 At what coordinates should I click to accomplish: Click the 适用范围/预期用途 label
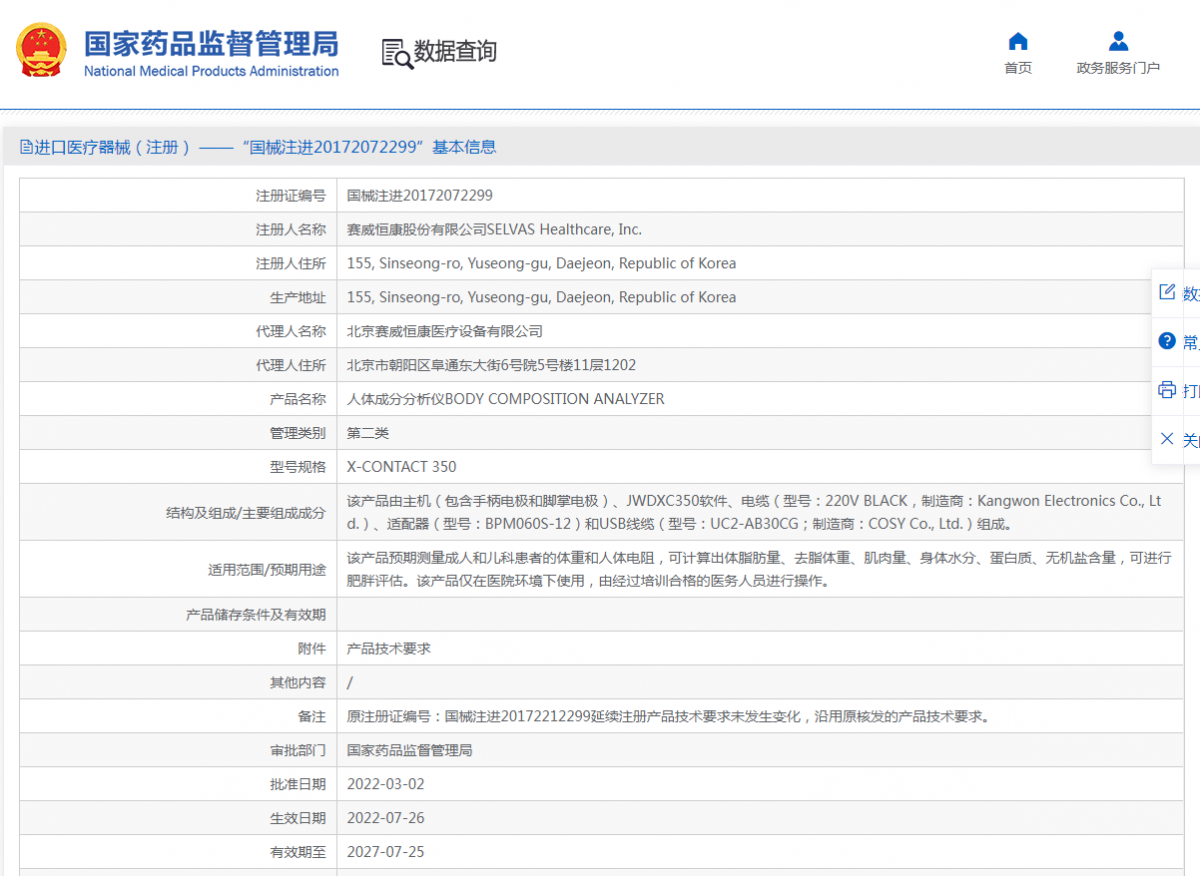coord(267,570)
